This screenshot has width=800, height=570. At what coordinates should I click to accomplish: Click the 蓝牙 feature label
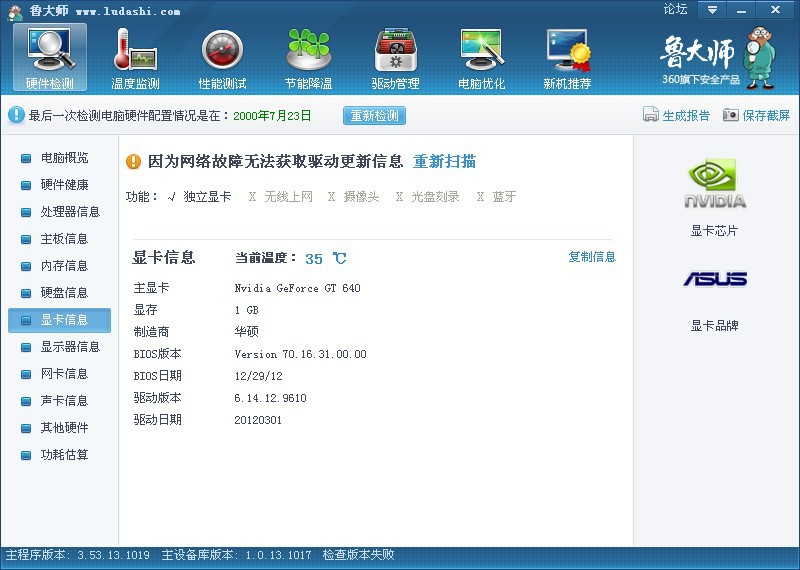[x=504, y=196]
